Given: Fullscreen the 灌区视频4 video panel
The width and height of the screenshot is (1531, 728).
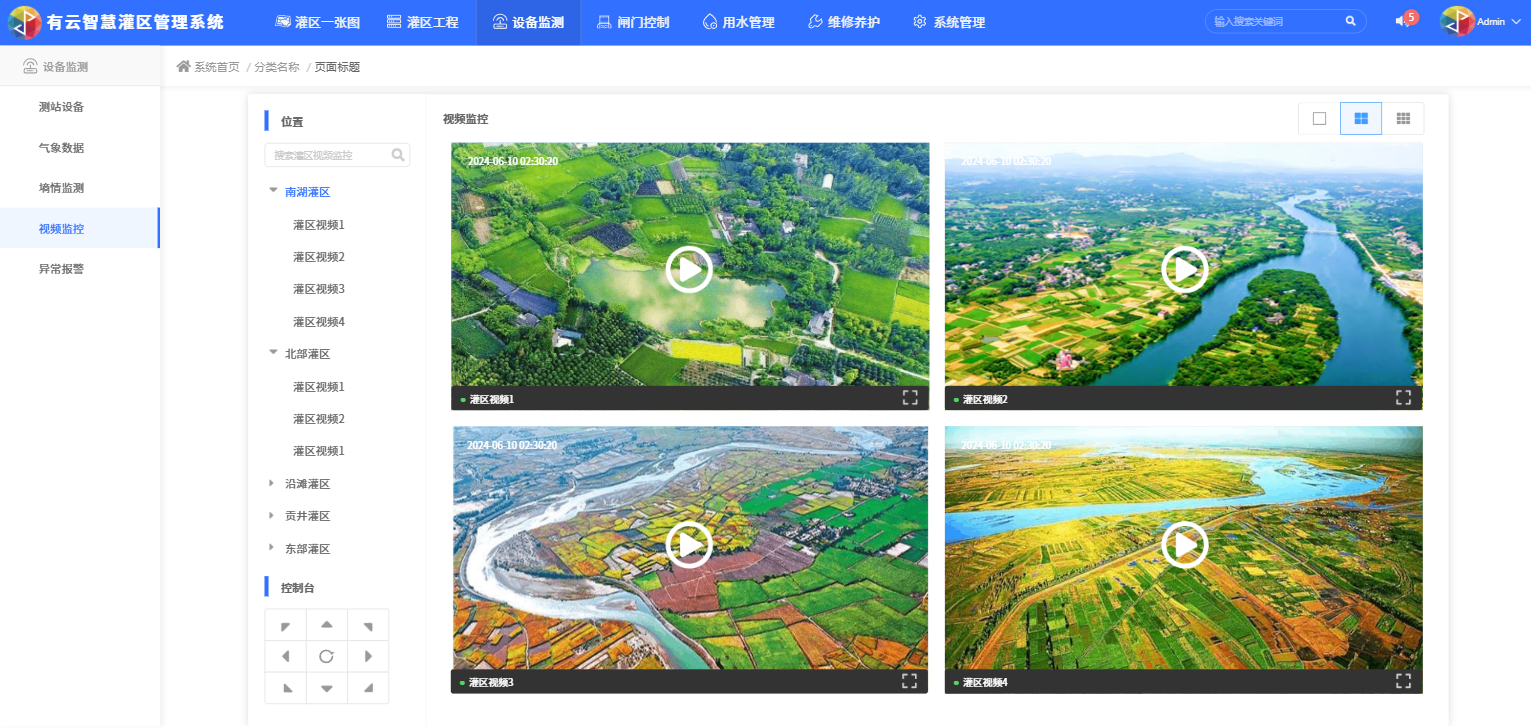Looking at the screenshot, I should 1403,681.
